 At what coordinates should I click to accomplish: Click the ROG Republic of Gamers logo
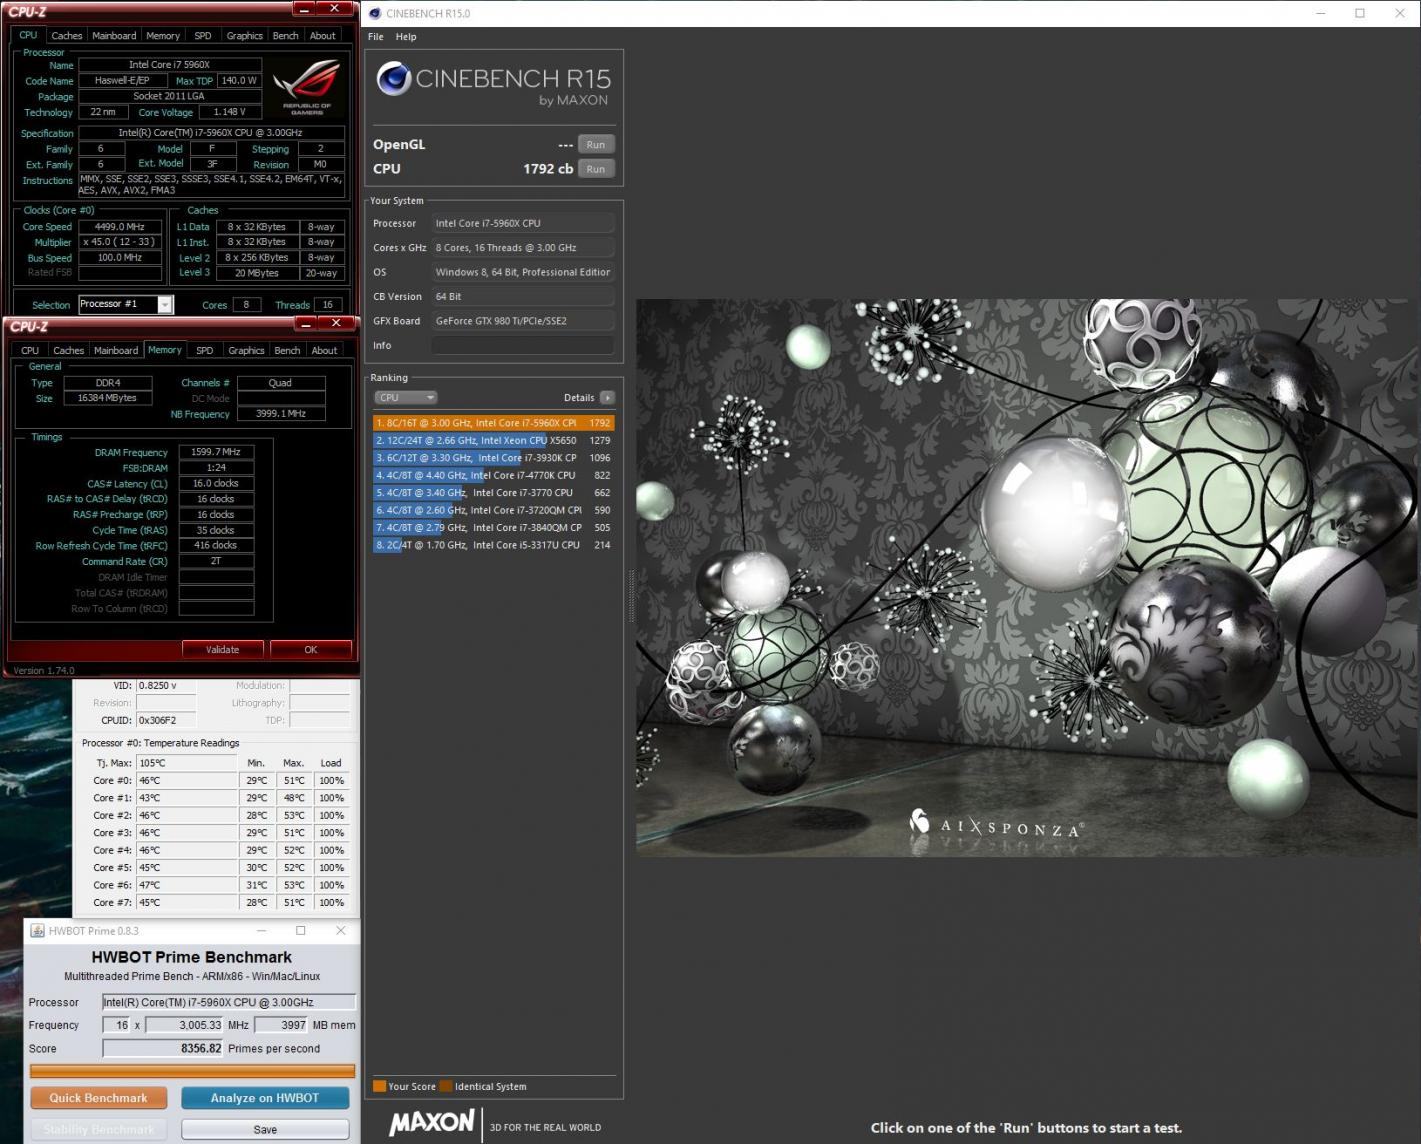point(307,88)
